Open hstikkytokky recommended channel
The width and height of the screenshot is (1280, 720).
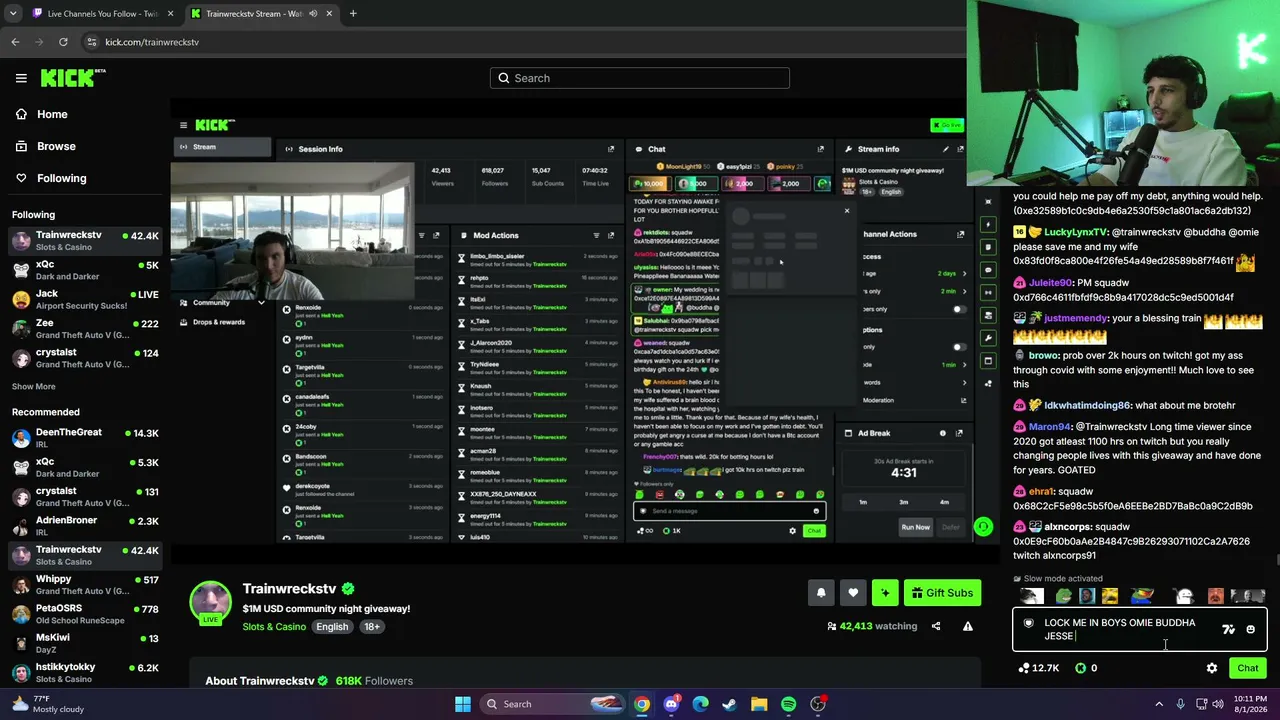85,672
